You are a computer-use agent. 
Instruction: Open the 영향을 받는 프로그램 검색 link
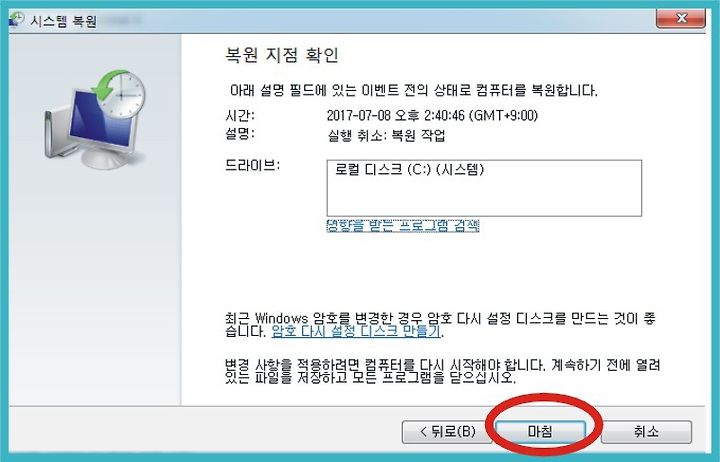[x=403, y=225]
